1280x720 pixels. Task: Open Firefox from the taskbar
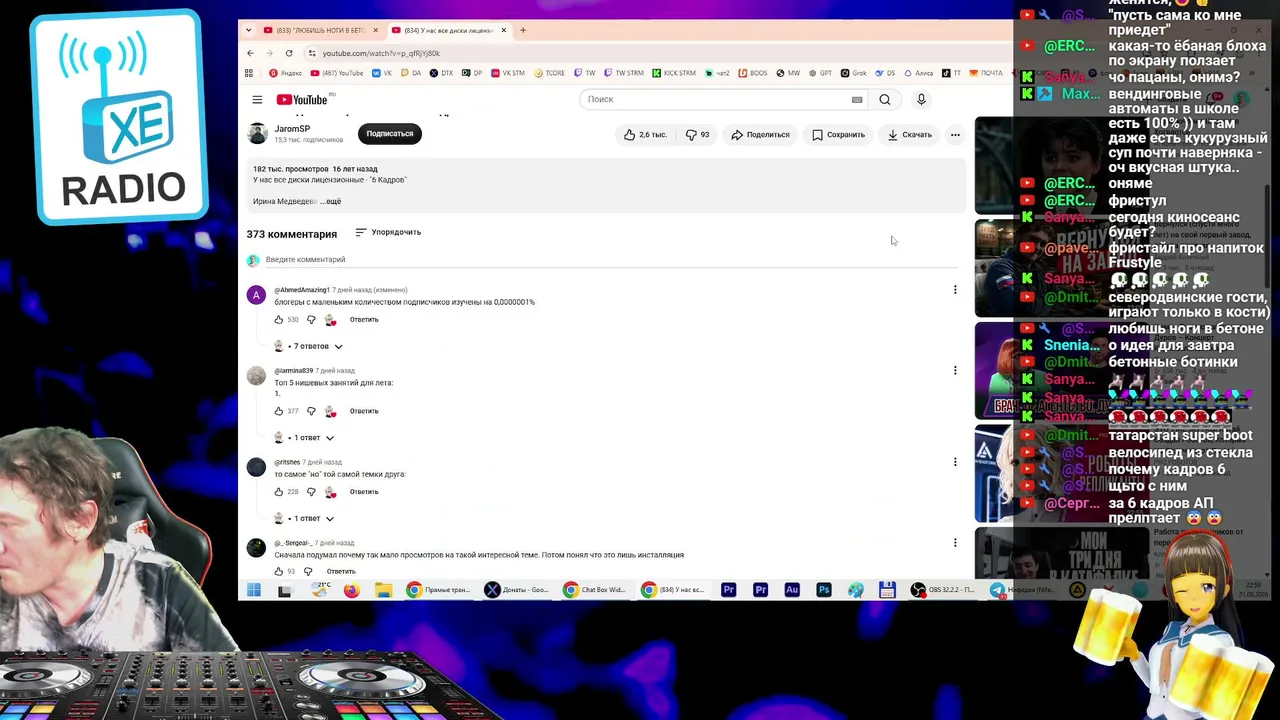click(351, 590)
